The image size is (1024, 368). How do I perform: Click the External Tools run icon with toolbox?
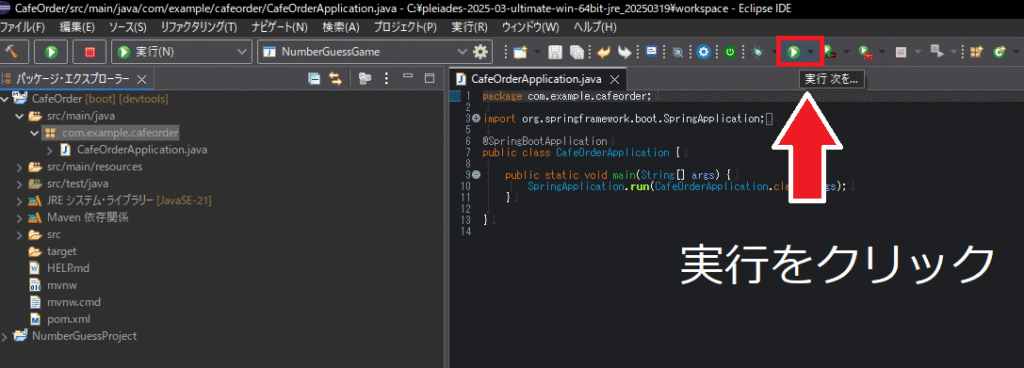(x=865, y=52)
